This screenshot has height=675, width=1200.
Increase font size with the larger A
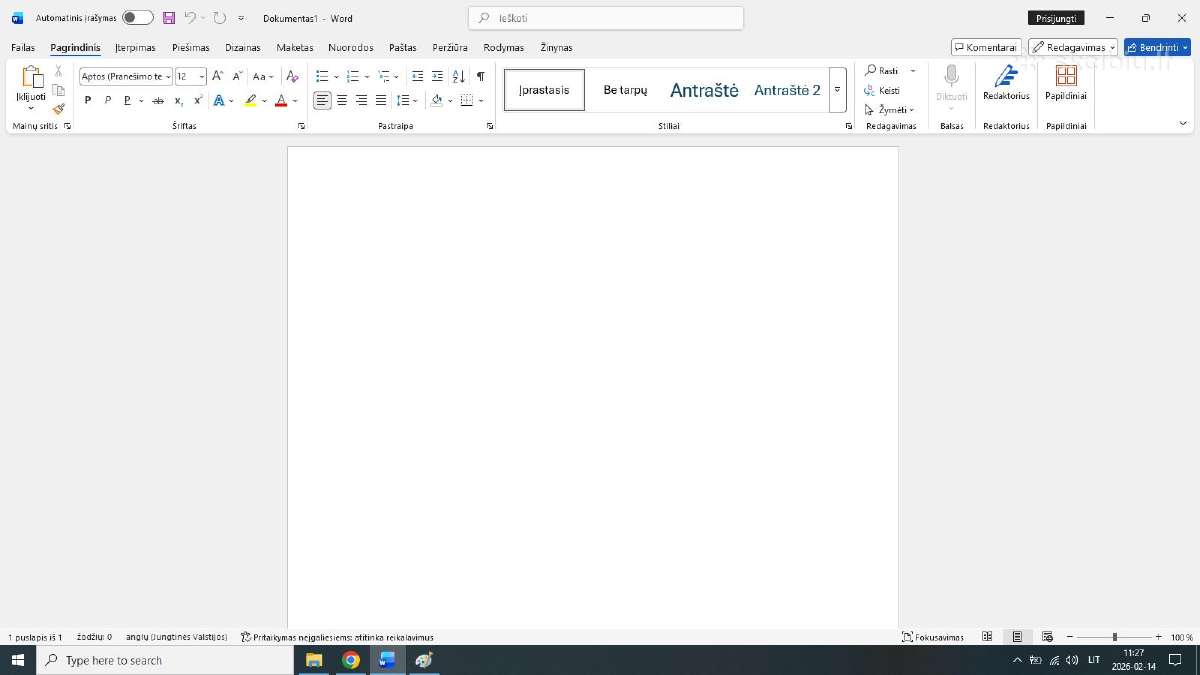(217, 76)
